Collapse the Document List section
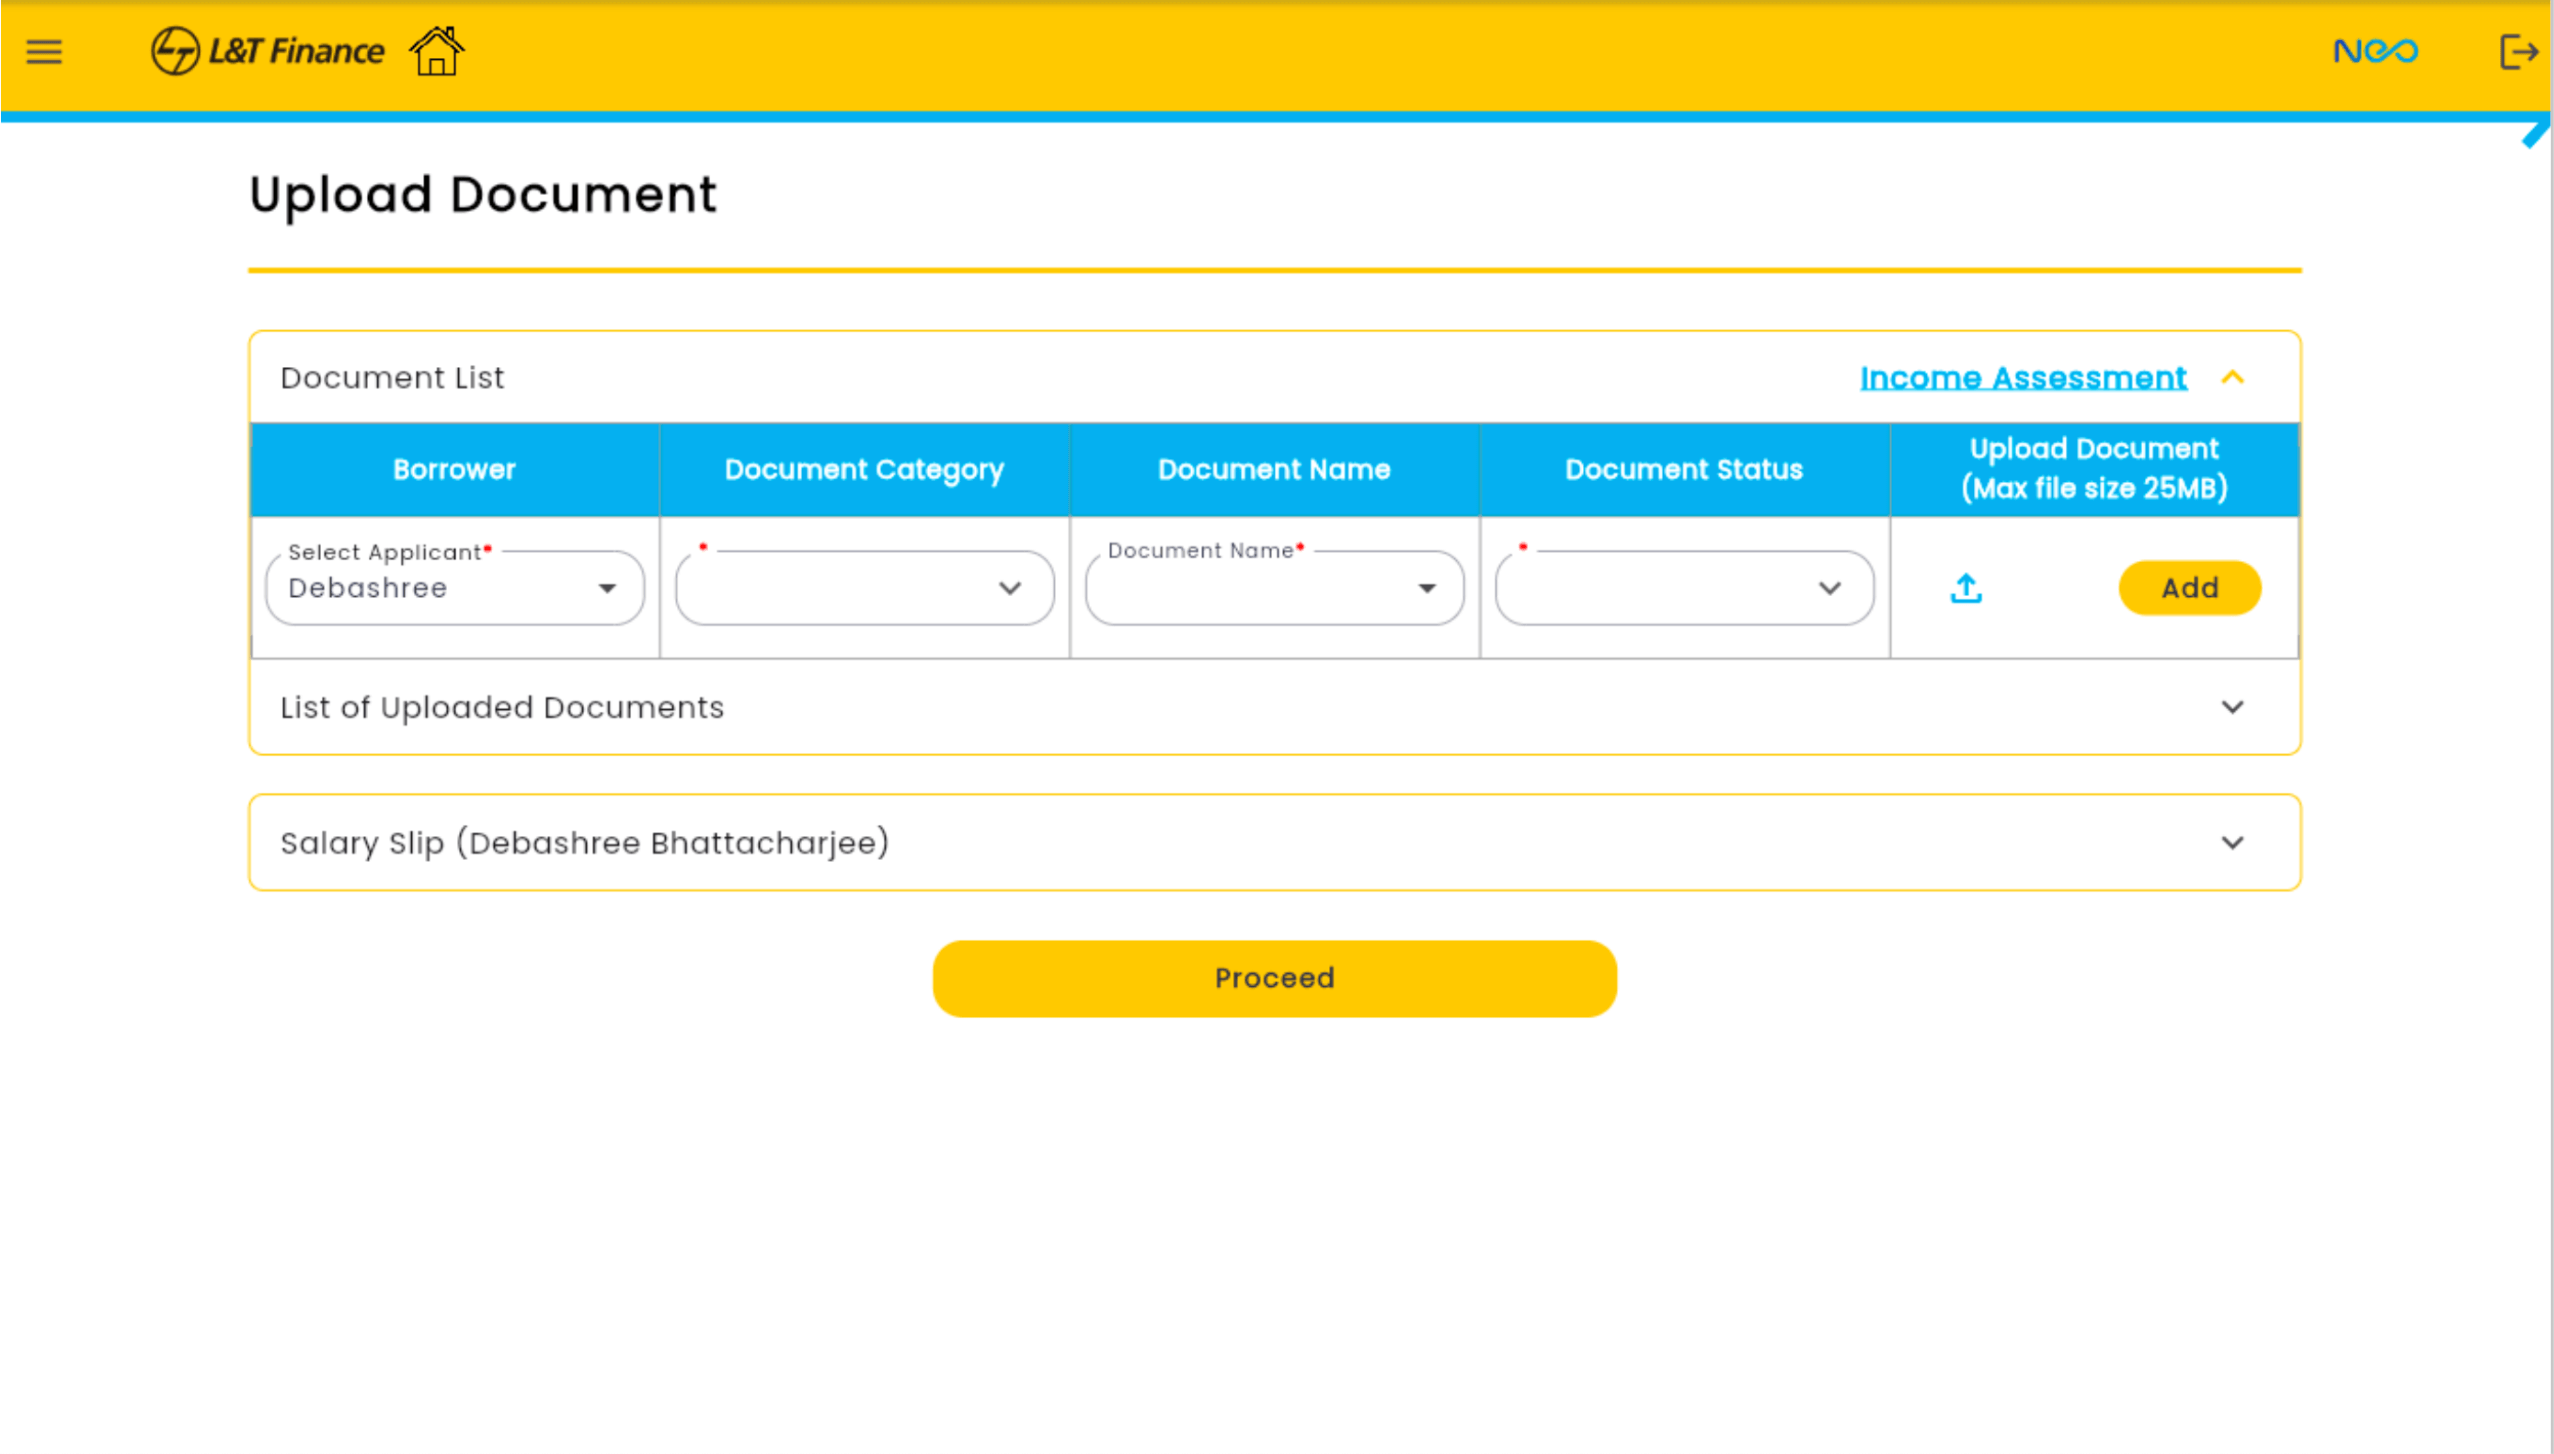Screen dimensions: 2554x1454 (x=2232, y=378)
